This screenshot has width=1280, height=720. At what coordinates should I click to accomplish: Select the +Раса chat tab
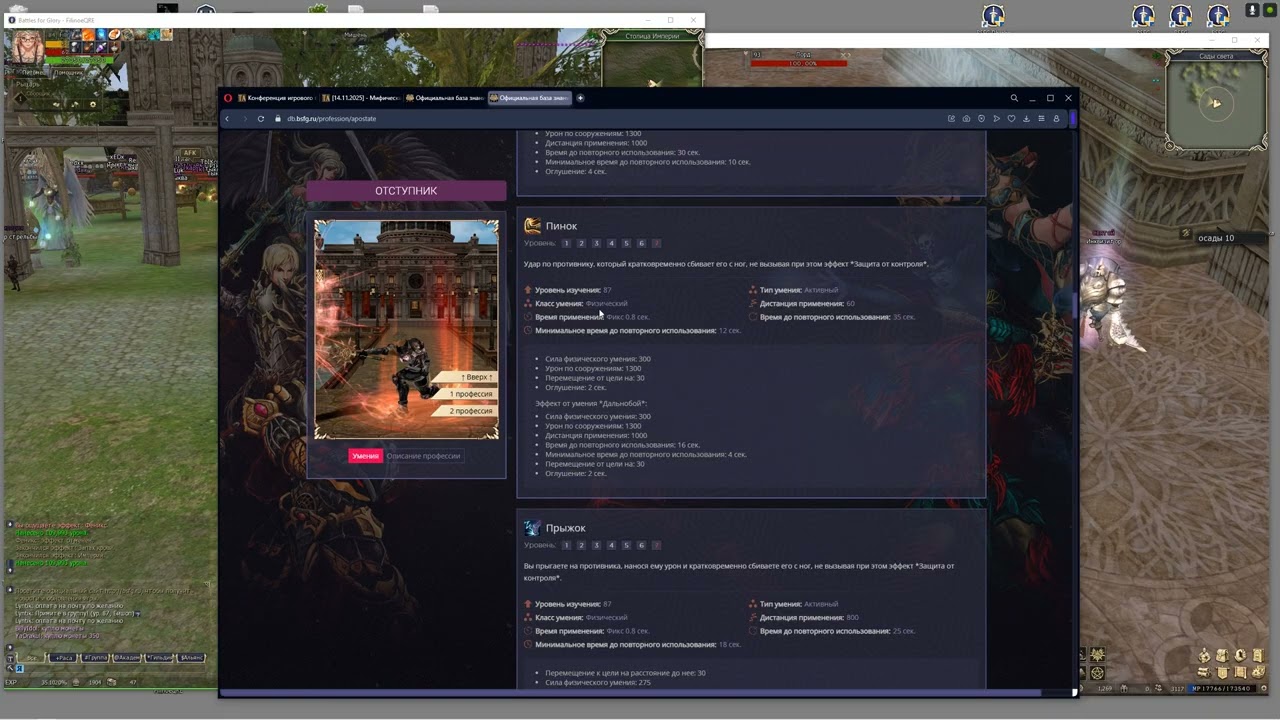coord(64,658)
